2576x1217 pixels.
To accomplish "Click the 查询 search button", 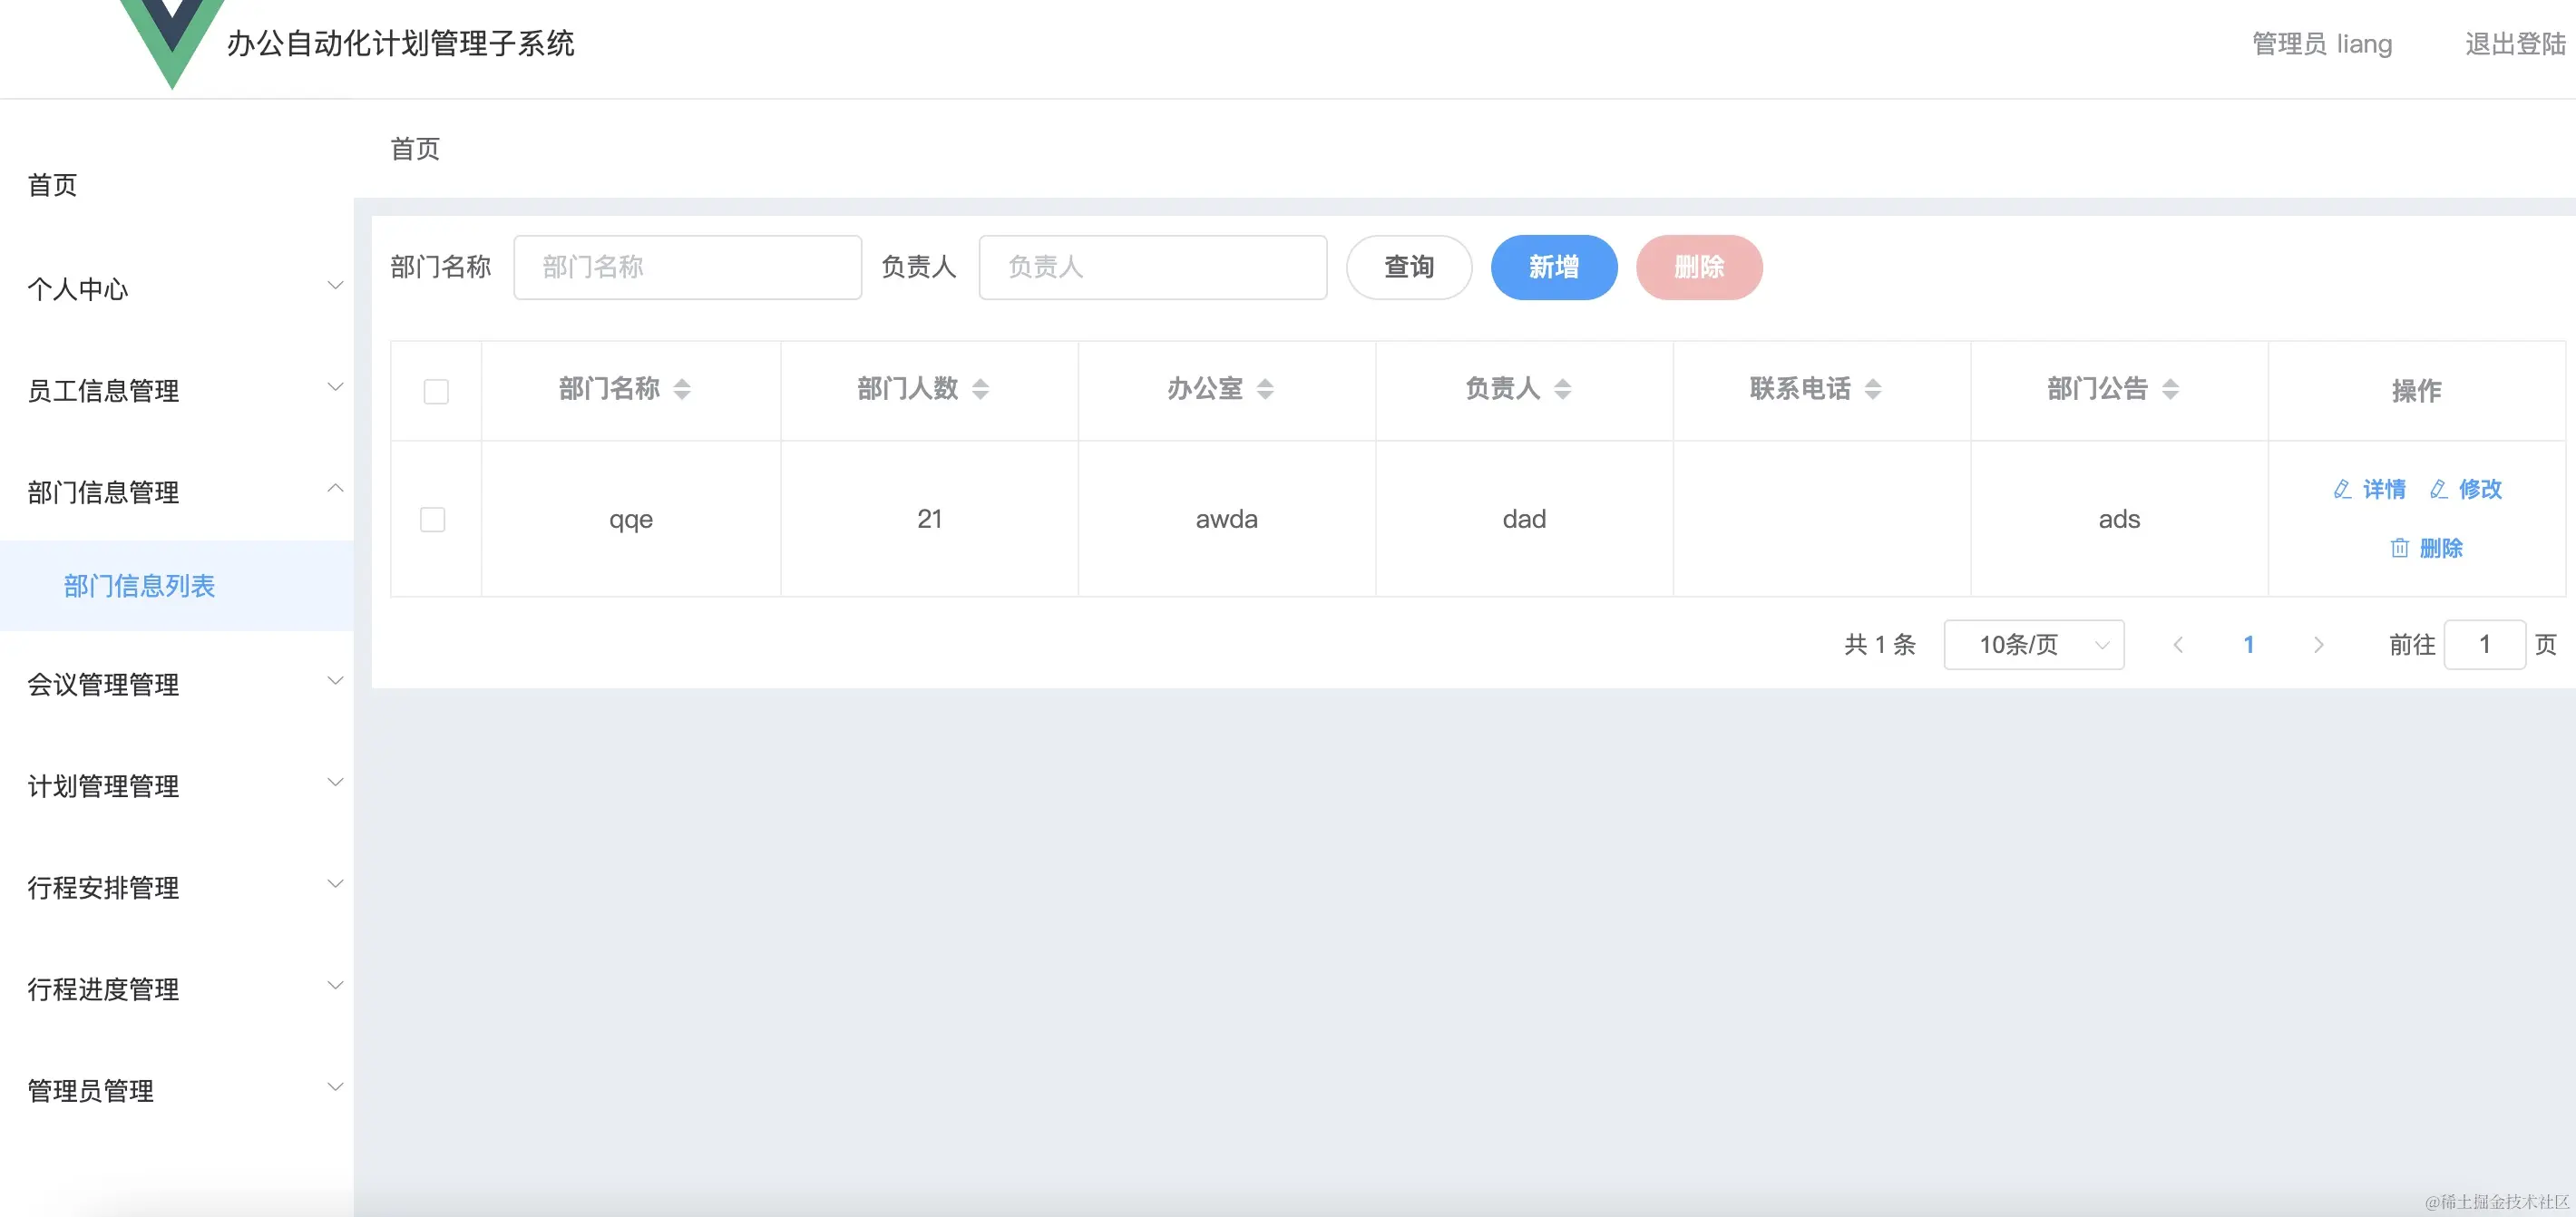I will (1408, 267).
